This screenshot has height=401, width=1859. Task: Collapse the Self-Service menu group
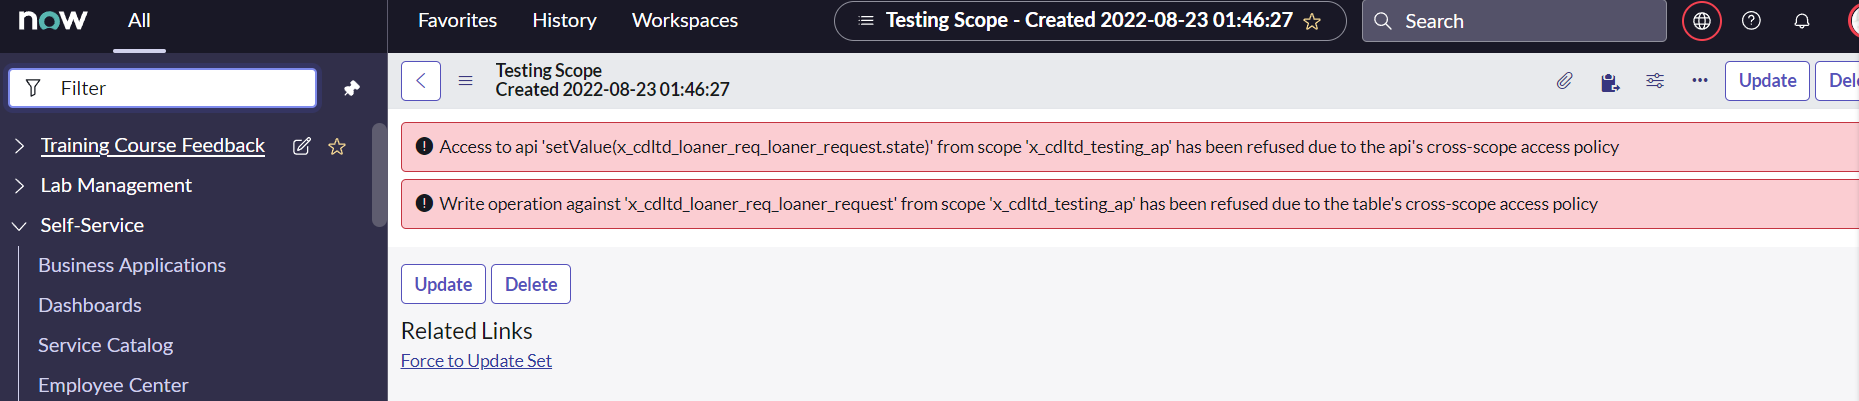coord(19,226)
